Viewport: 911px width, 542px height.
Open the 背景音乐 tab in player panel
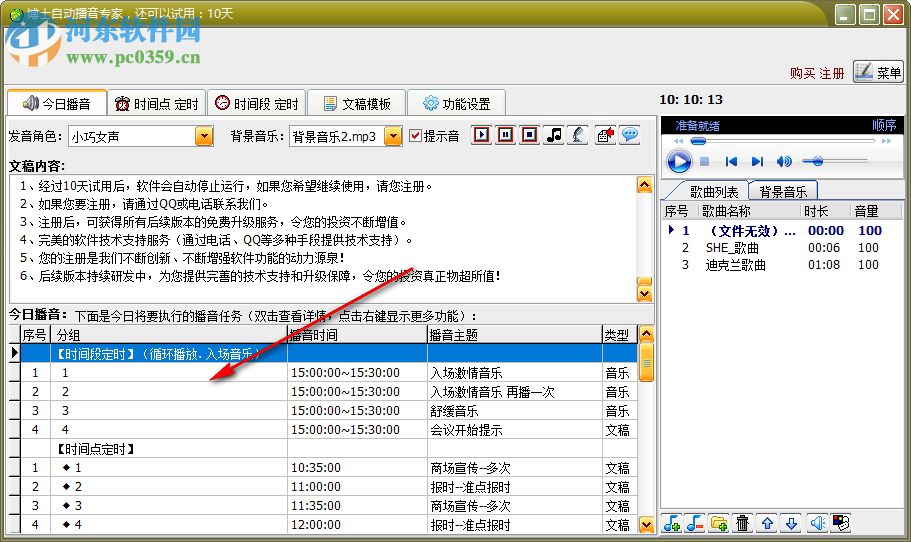(783, 191)
